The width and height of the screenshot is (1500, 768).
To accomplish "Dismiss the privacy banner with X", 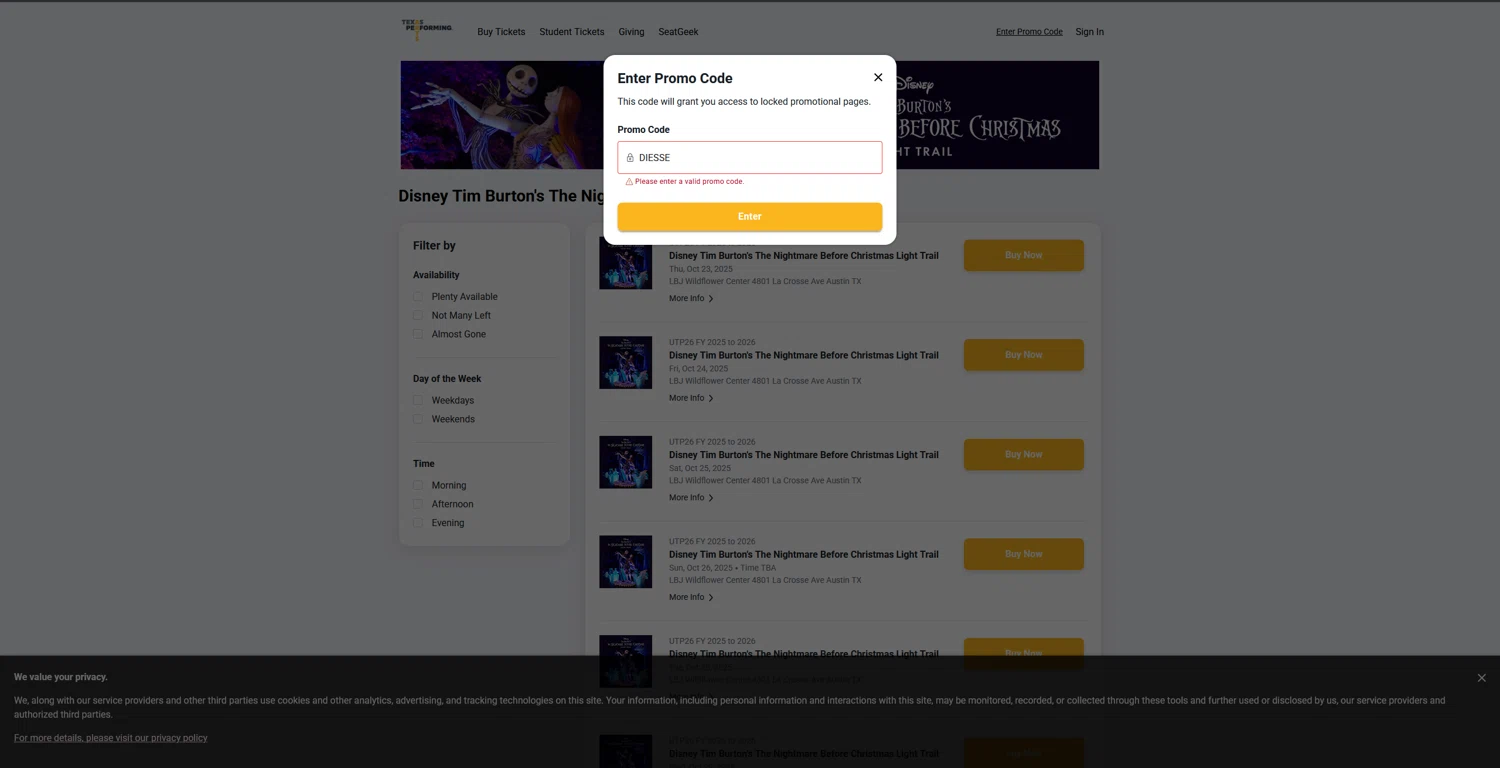I will (x=1481, y=678).
